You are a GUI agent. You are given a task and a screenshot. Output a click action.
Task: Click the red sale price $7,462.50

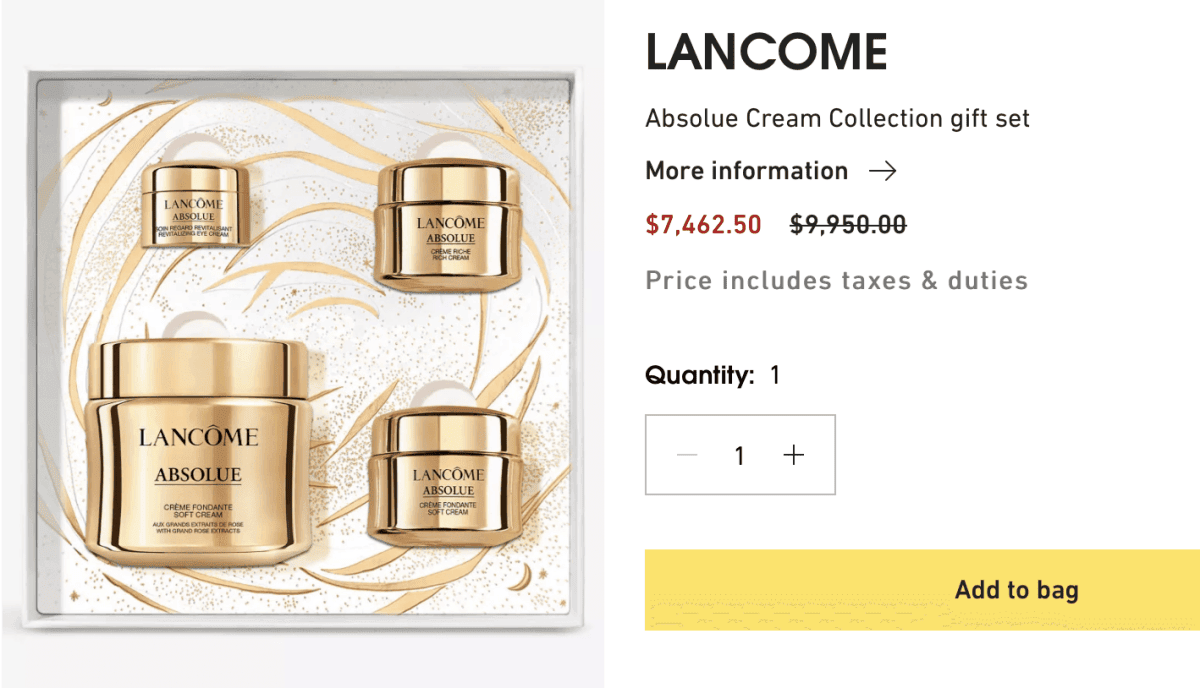(704, 224)
